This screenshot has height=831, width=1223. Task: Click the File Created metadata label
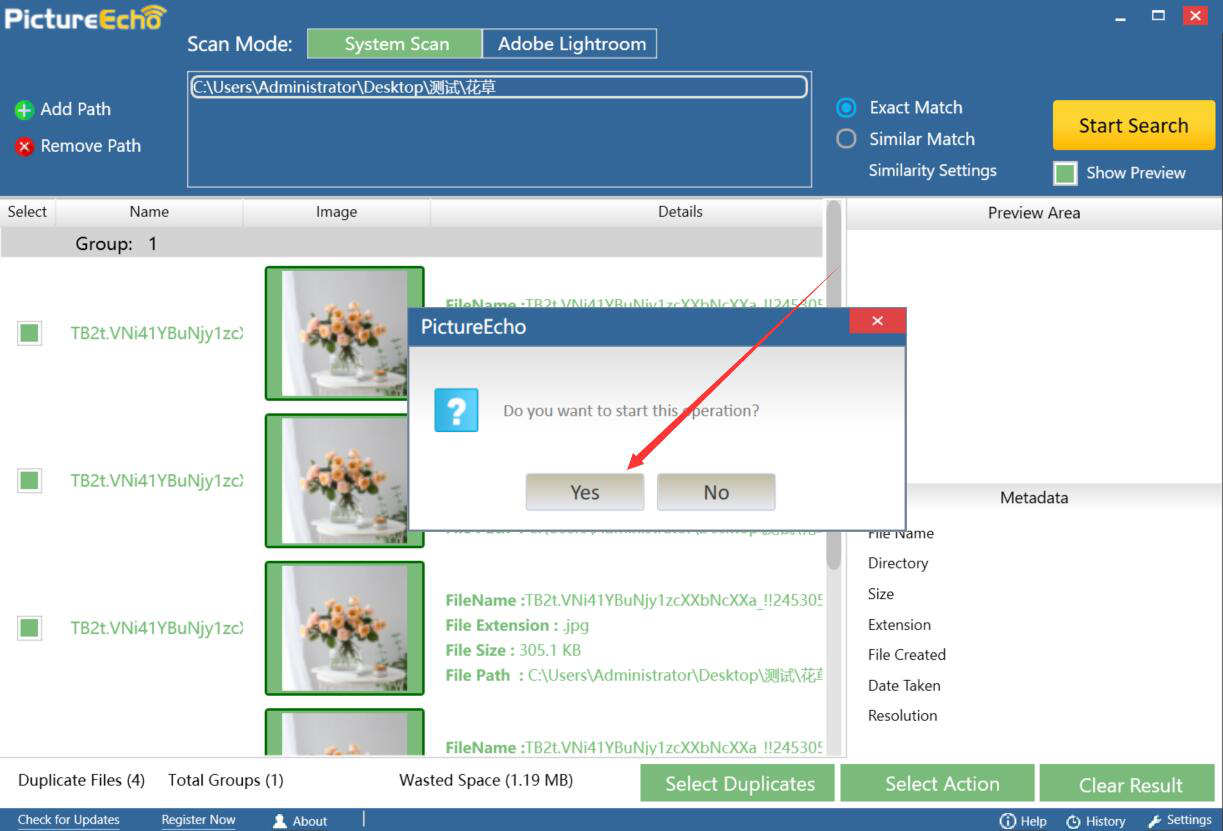point(907,654)
